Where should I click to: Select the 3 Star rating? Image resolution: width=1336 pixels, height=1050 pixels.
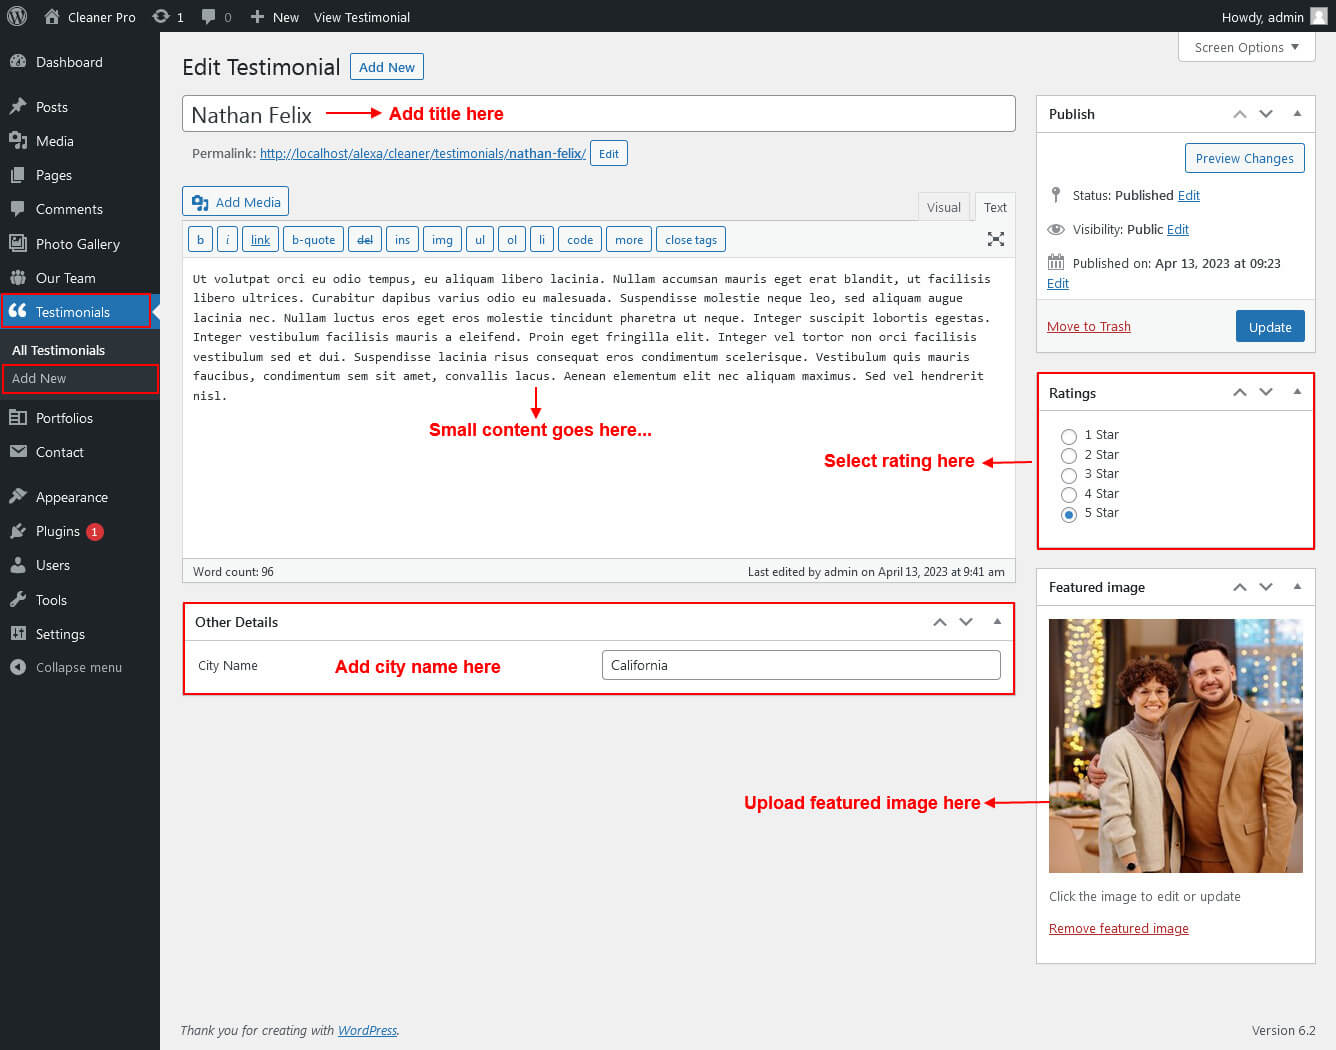1069,475
